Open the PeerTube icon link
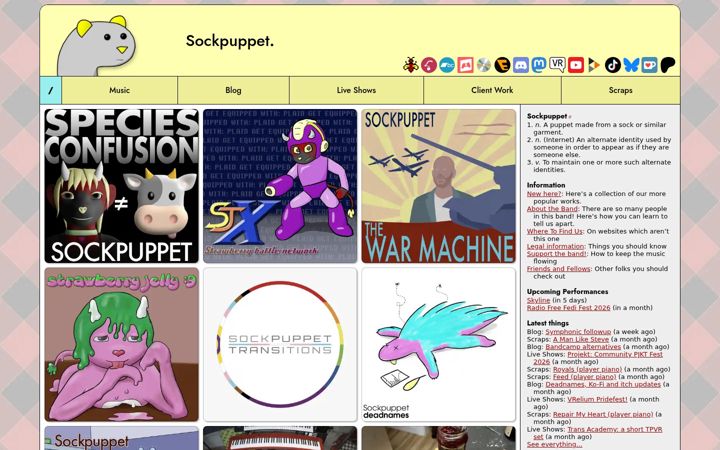The image size is (720, 450). tap(594, 65)
